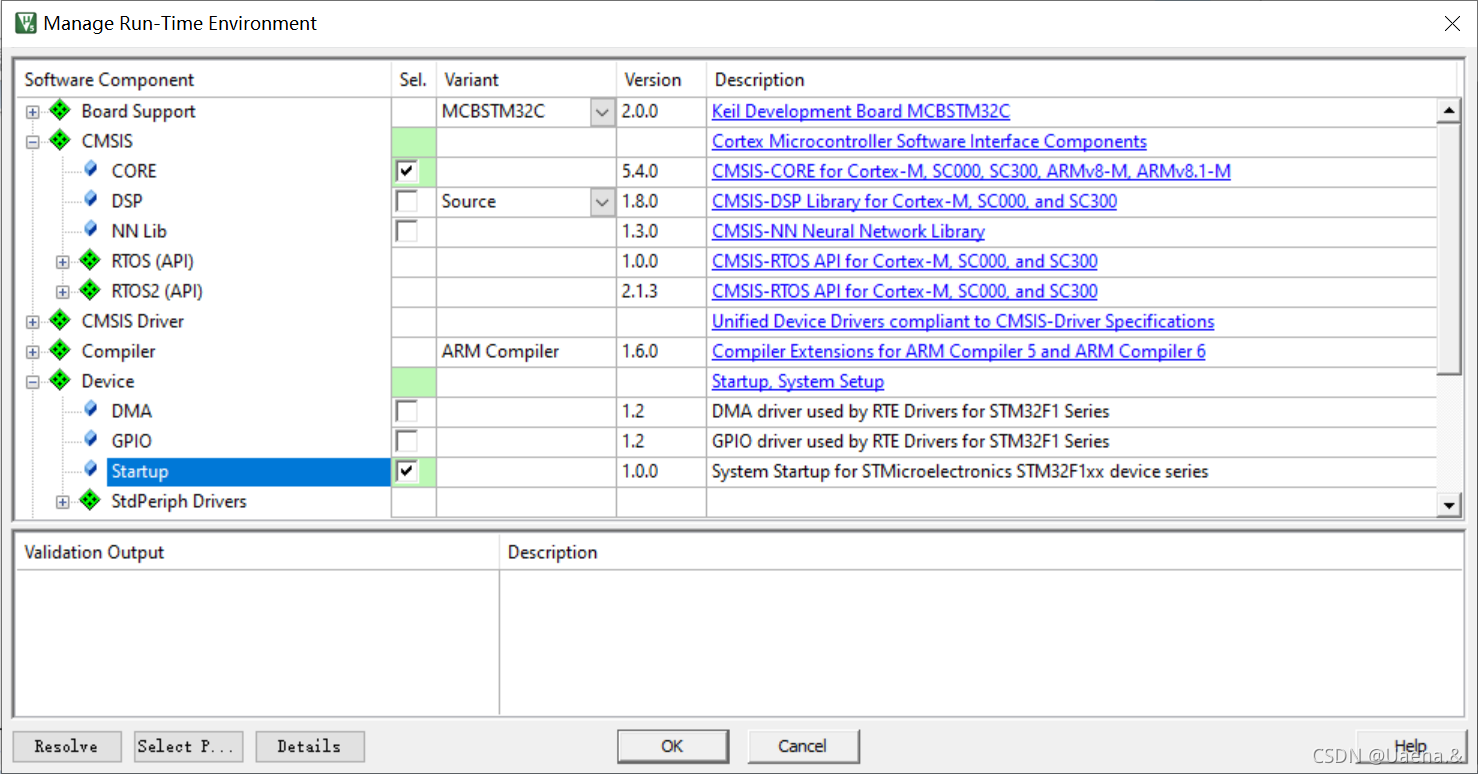Open Cortex Microcontroller Software Interface Components link
Viewport: 1478px width, 774px height.
pyautogui.click(x=929, y=141)
